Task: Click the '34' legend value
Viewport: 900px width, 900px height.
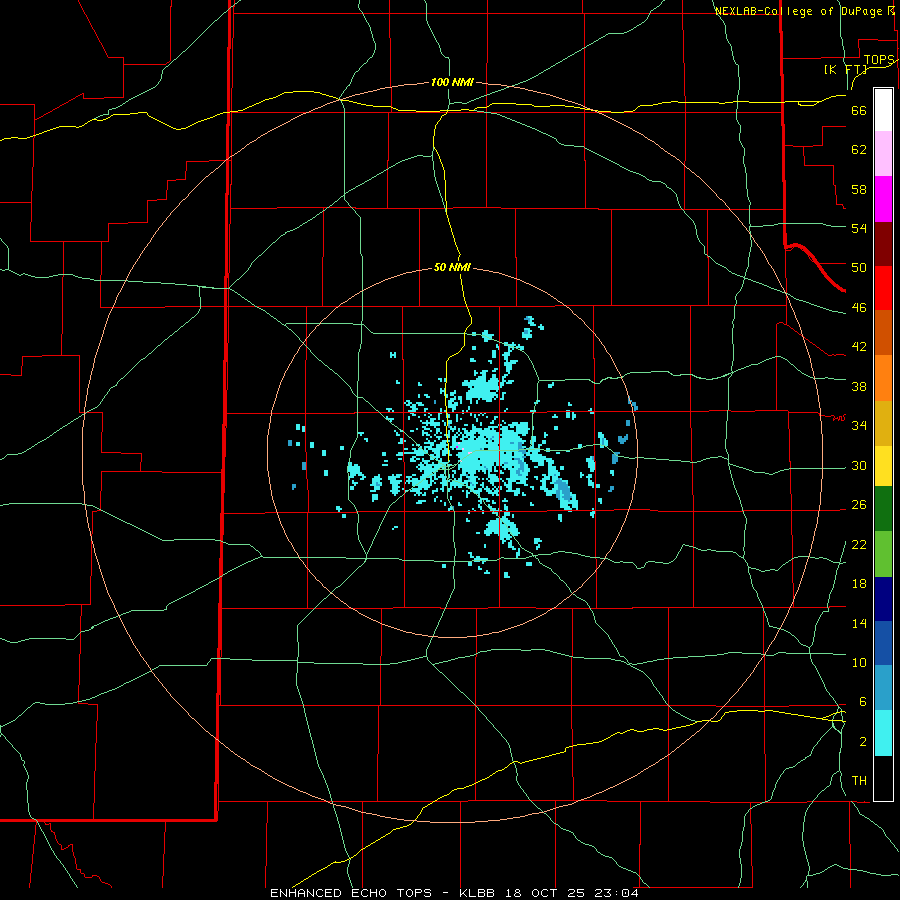Action: pyautogui.click(x=859, y=426)
